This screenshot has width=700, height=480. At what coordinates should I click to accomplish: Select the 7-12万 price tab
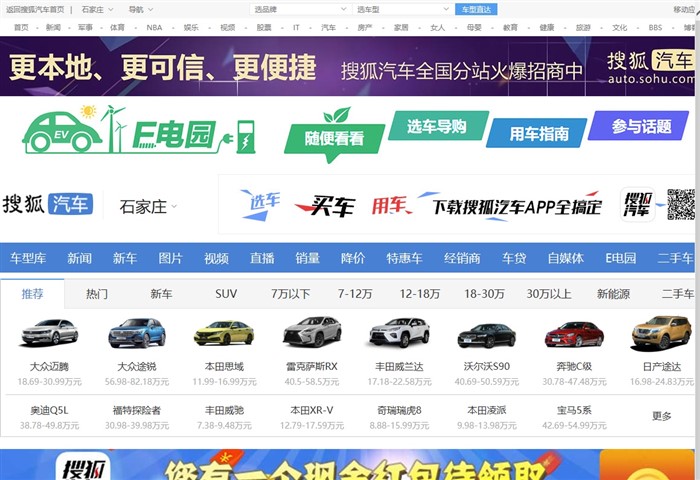click(355, 294)
